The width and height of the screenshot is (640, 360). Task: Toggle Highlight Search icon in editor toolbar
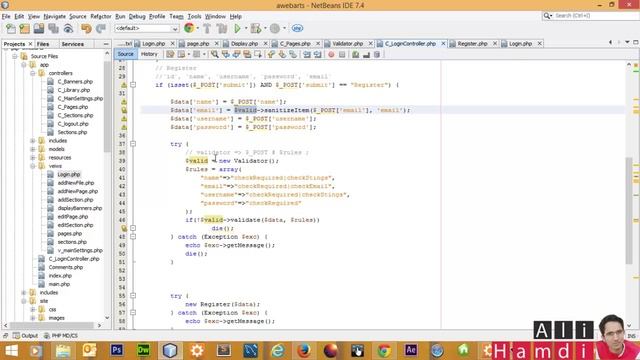click(247, 54)
